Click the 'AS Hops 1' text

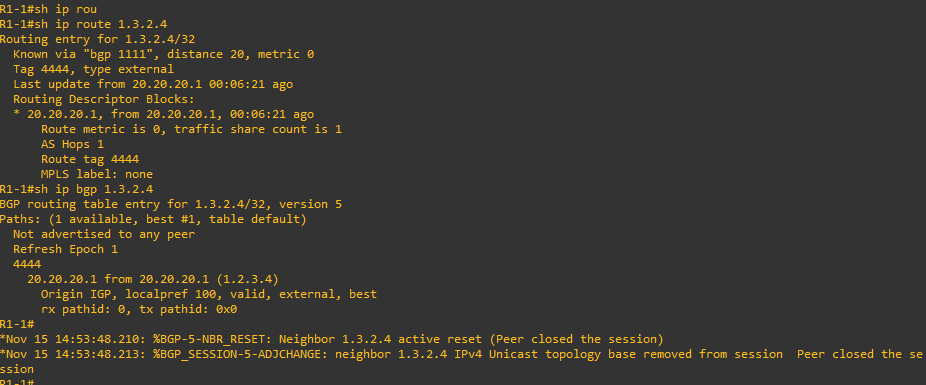tap(73, 144)
